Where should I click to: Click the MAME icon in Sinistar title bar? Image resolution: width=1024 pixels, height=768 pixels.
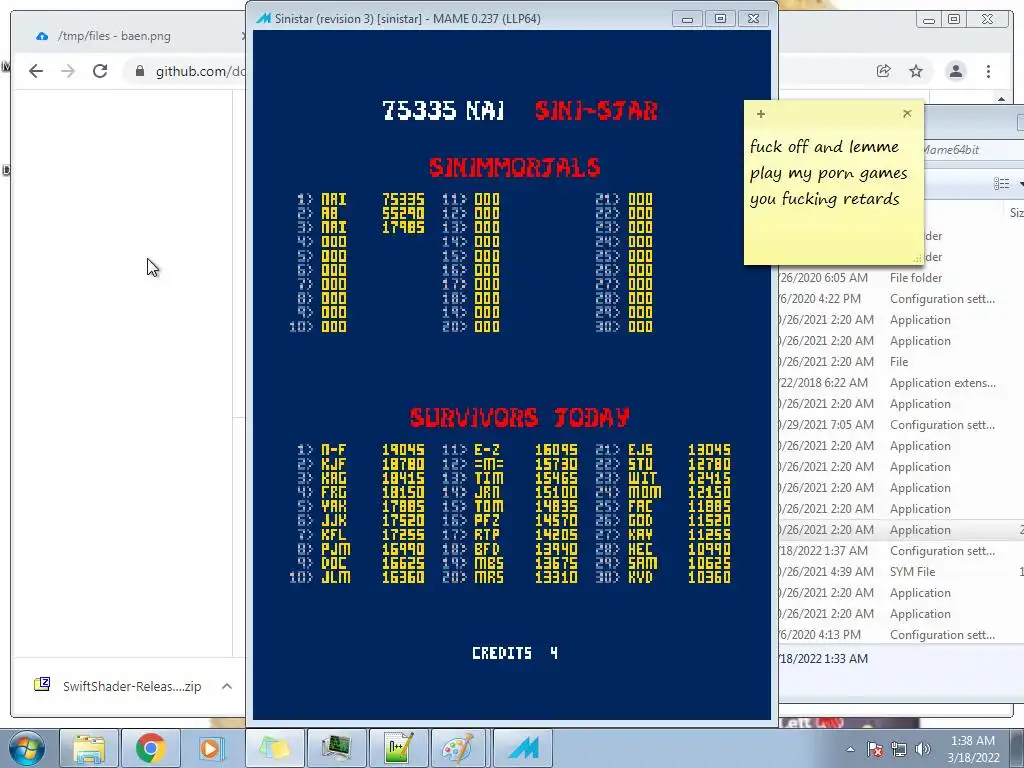coord(263,19)
